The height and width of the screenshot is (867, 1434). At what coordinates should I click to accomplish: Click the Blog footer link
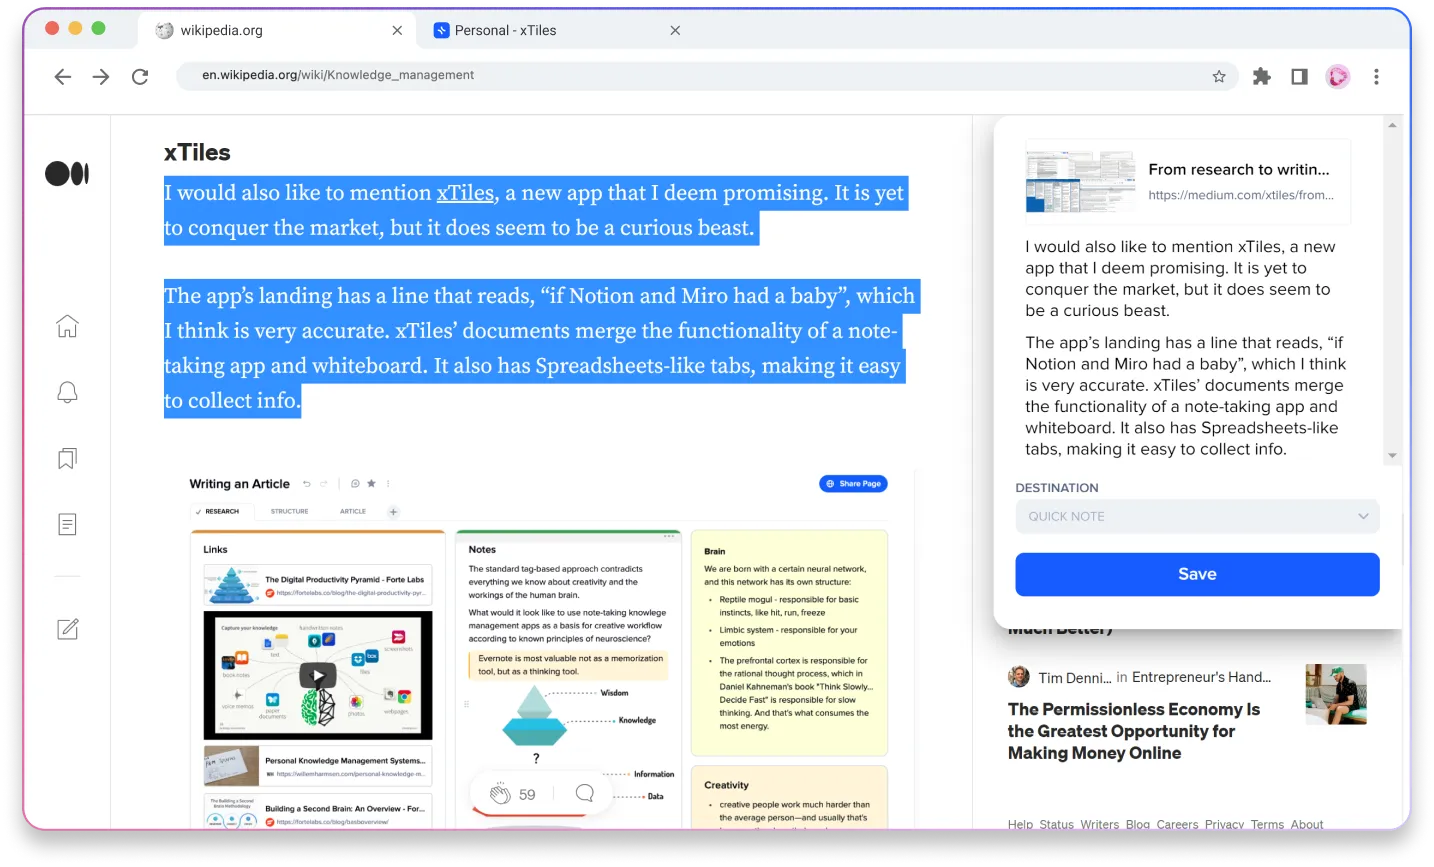[1138, 824]
